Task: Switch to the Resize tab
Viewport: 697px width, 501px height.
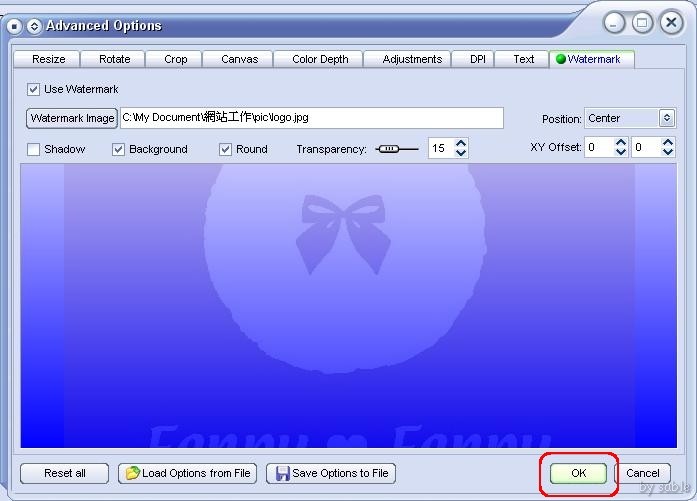Action: point(48,59)
